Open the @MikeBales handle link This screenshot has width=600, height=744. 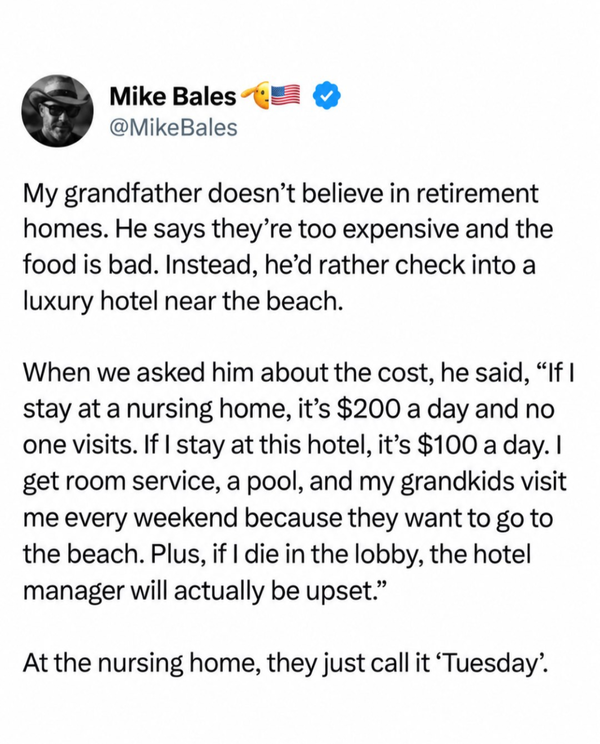[174, 128]
